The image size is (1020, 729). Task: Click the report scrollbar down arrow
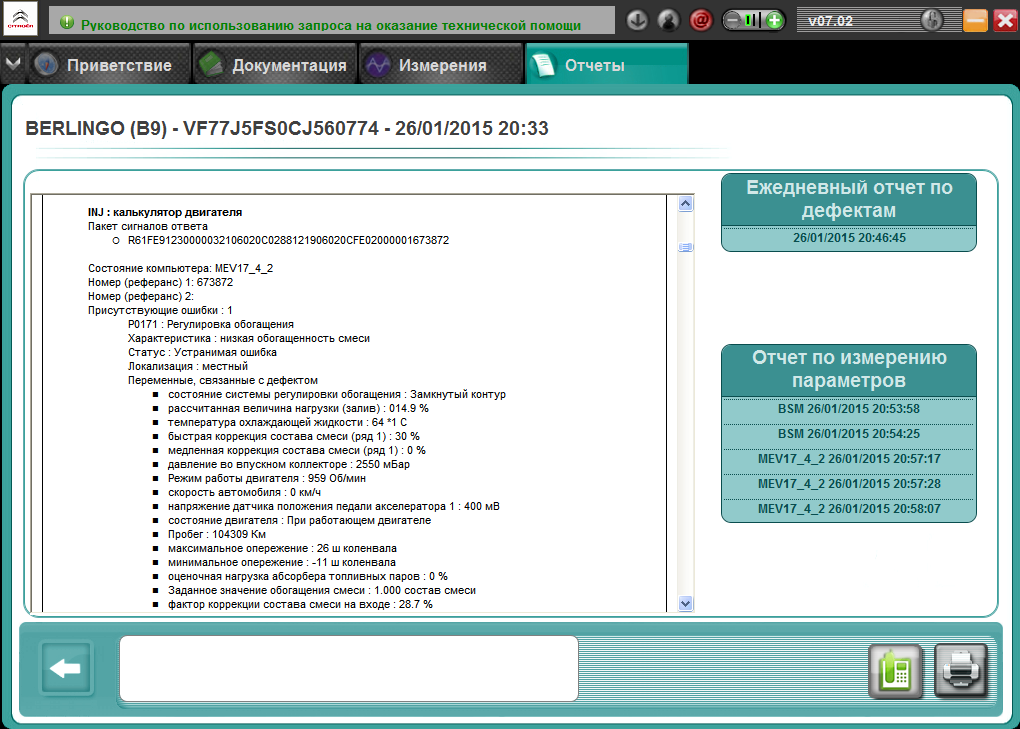685,603
